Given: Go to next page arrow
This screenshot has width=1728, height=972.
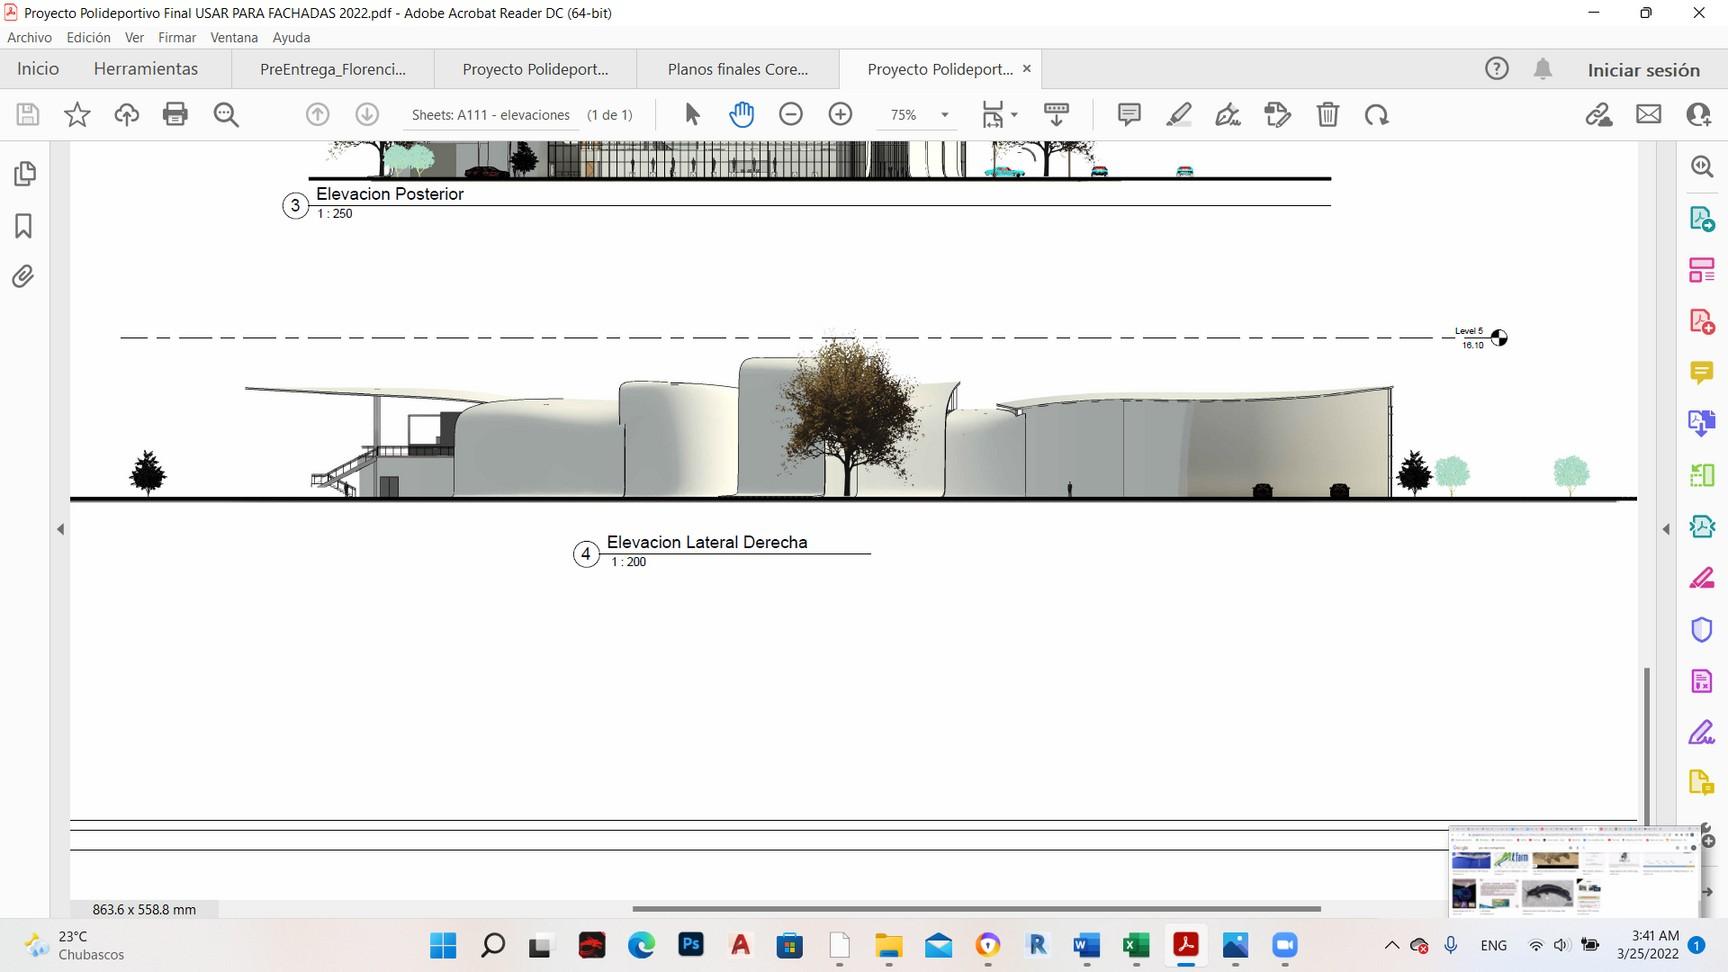Looking at the screenshot, I should point(367,115).
